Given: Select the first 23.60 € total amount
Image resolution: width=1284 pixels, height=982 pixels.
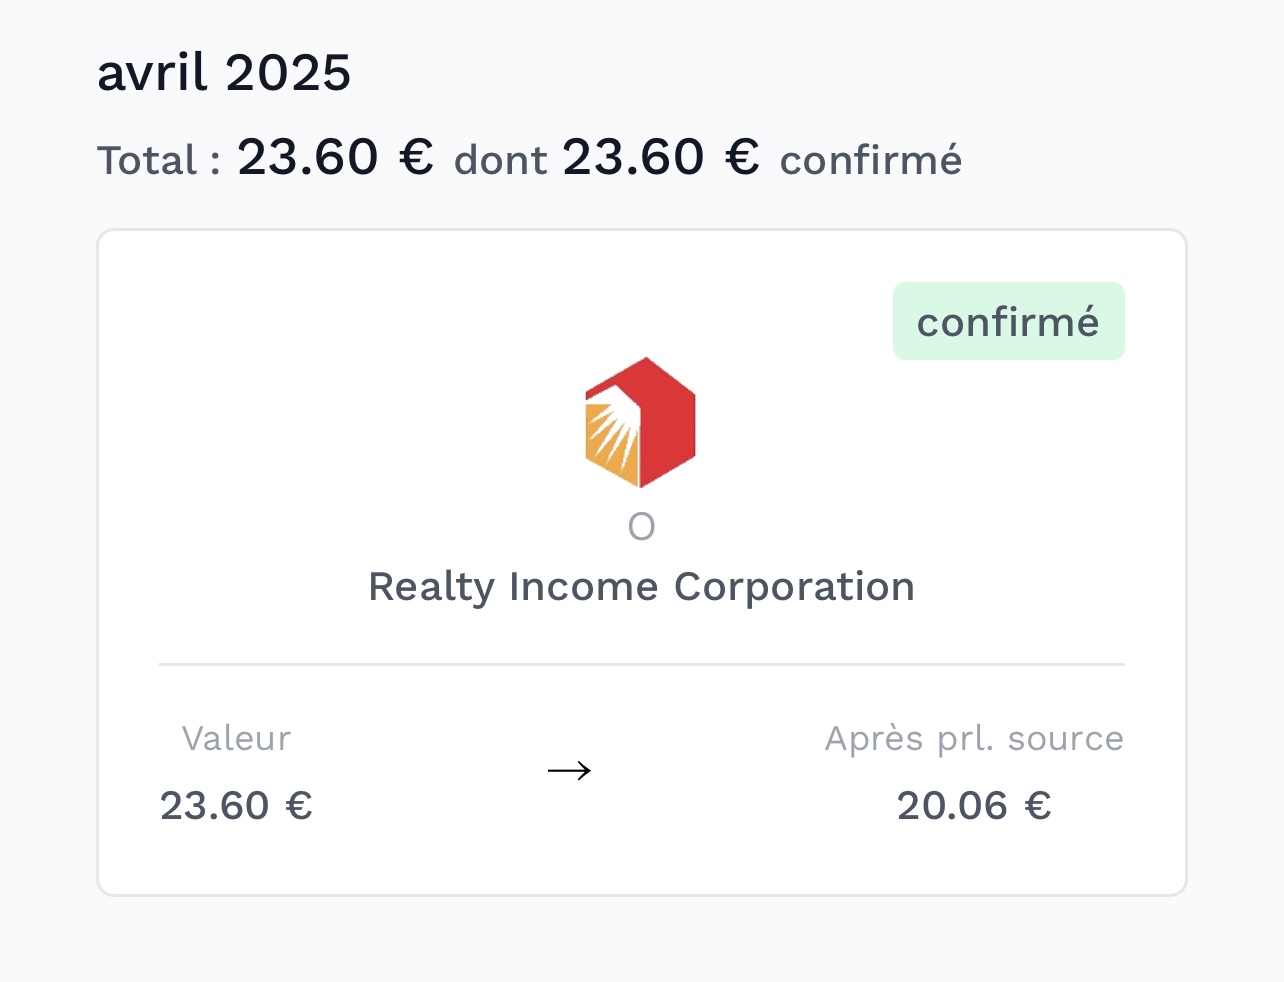Looking at the screenshot, I should coord(335,157).
